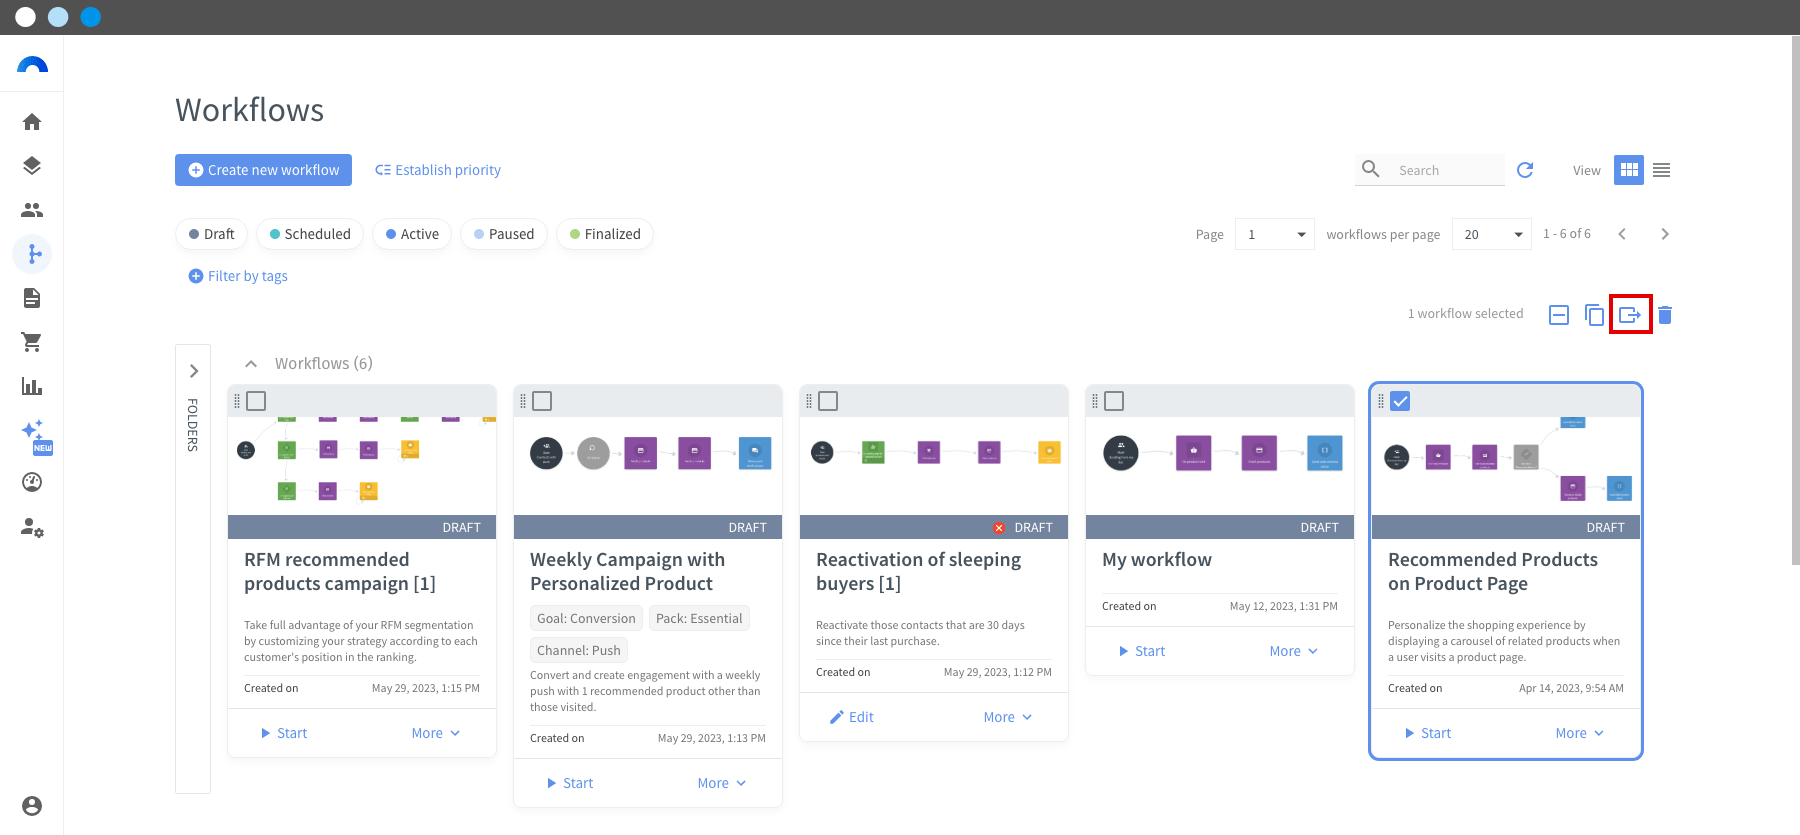Go to the next page arrow
Screen dimensions: 1800x835
(1665, 234)
